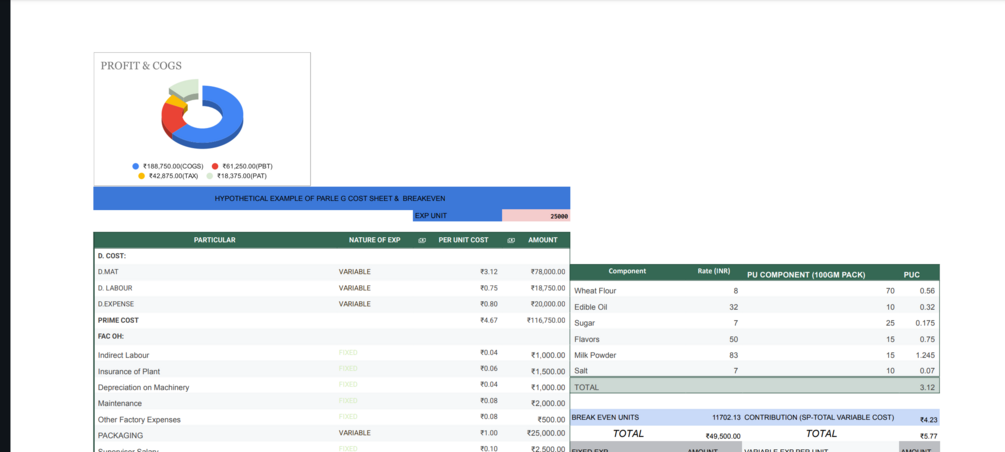The image size is (1005, 452).
Task: Select the Salt component row
Action: 755,371
